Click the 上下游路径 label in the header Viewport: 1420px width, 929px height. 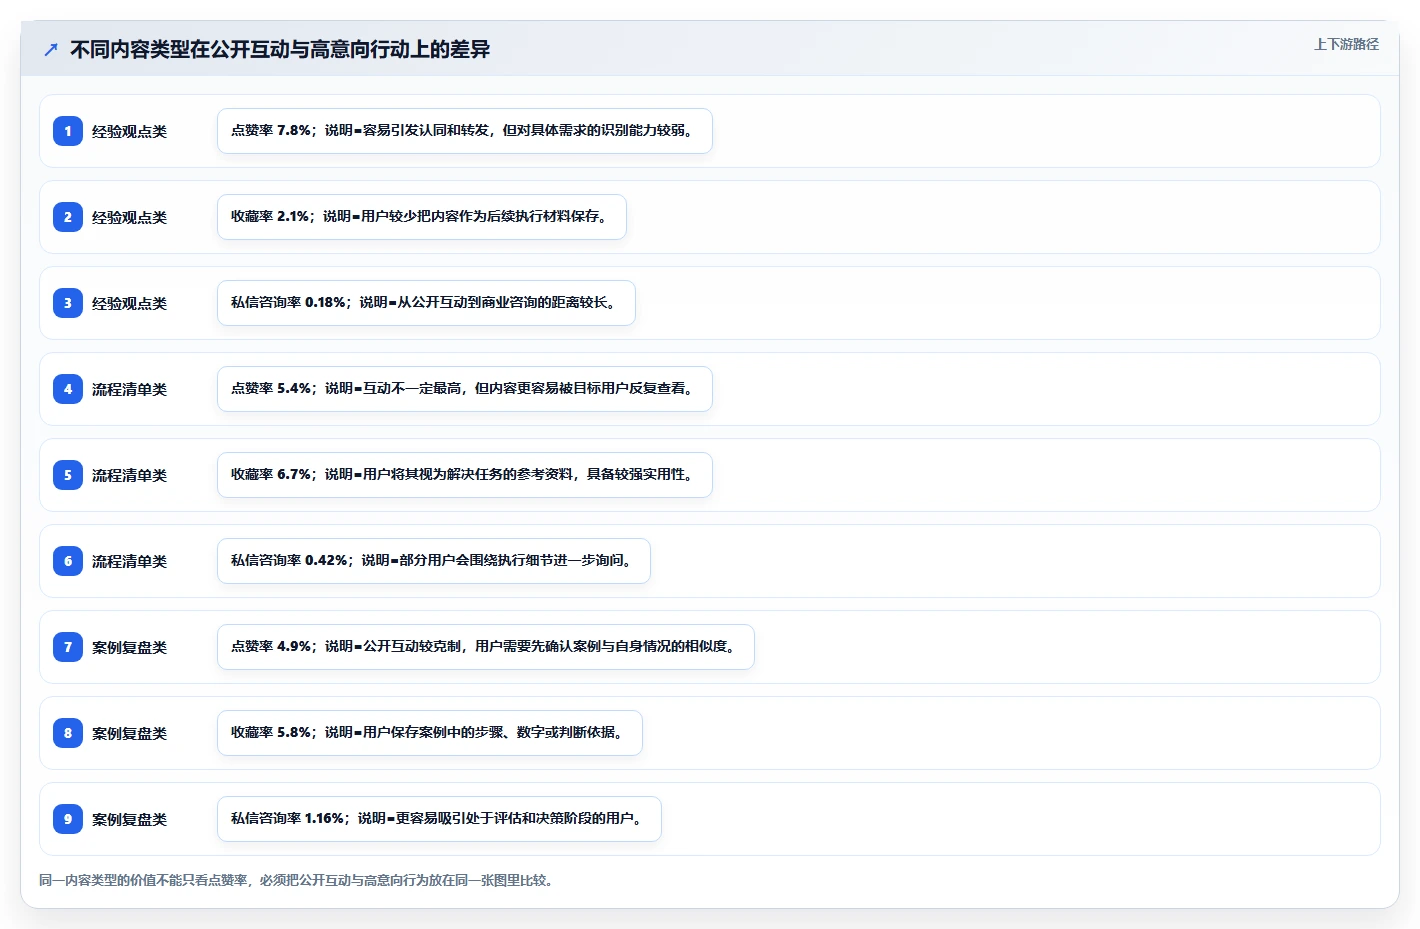(1346, 44)
